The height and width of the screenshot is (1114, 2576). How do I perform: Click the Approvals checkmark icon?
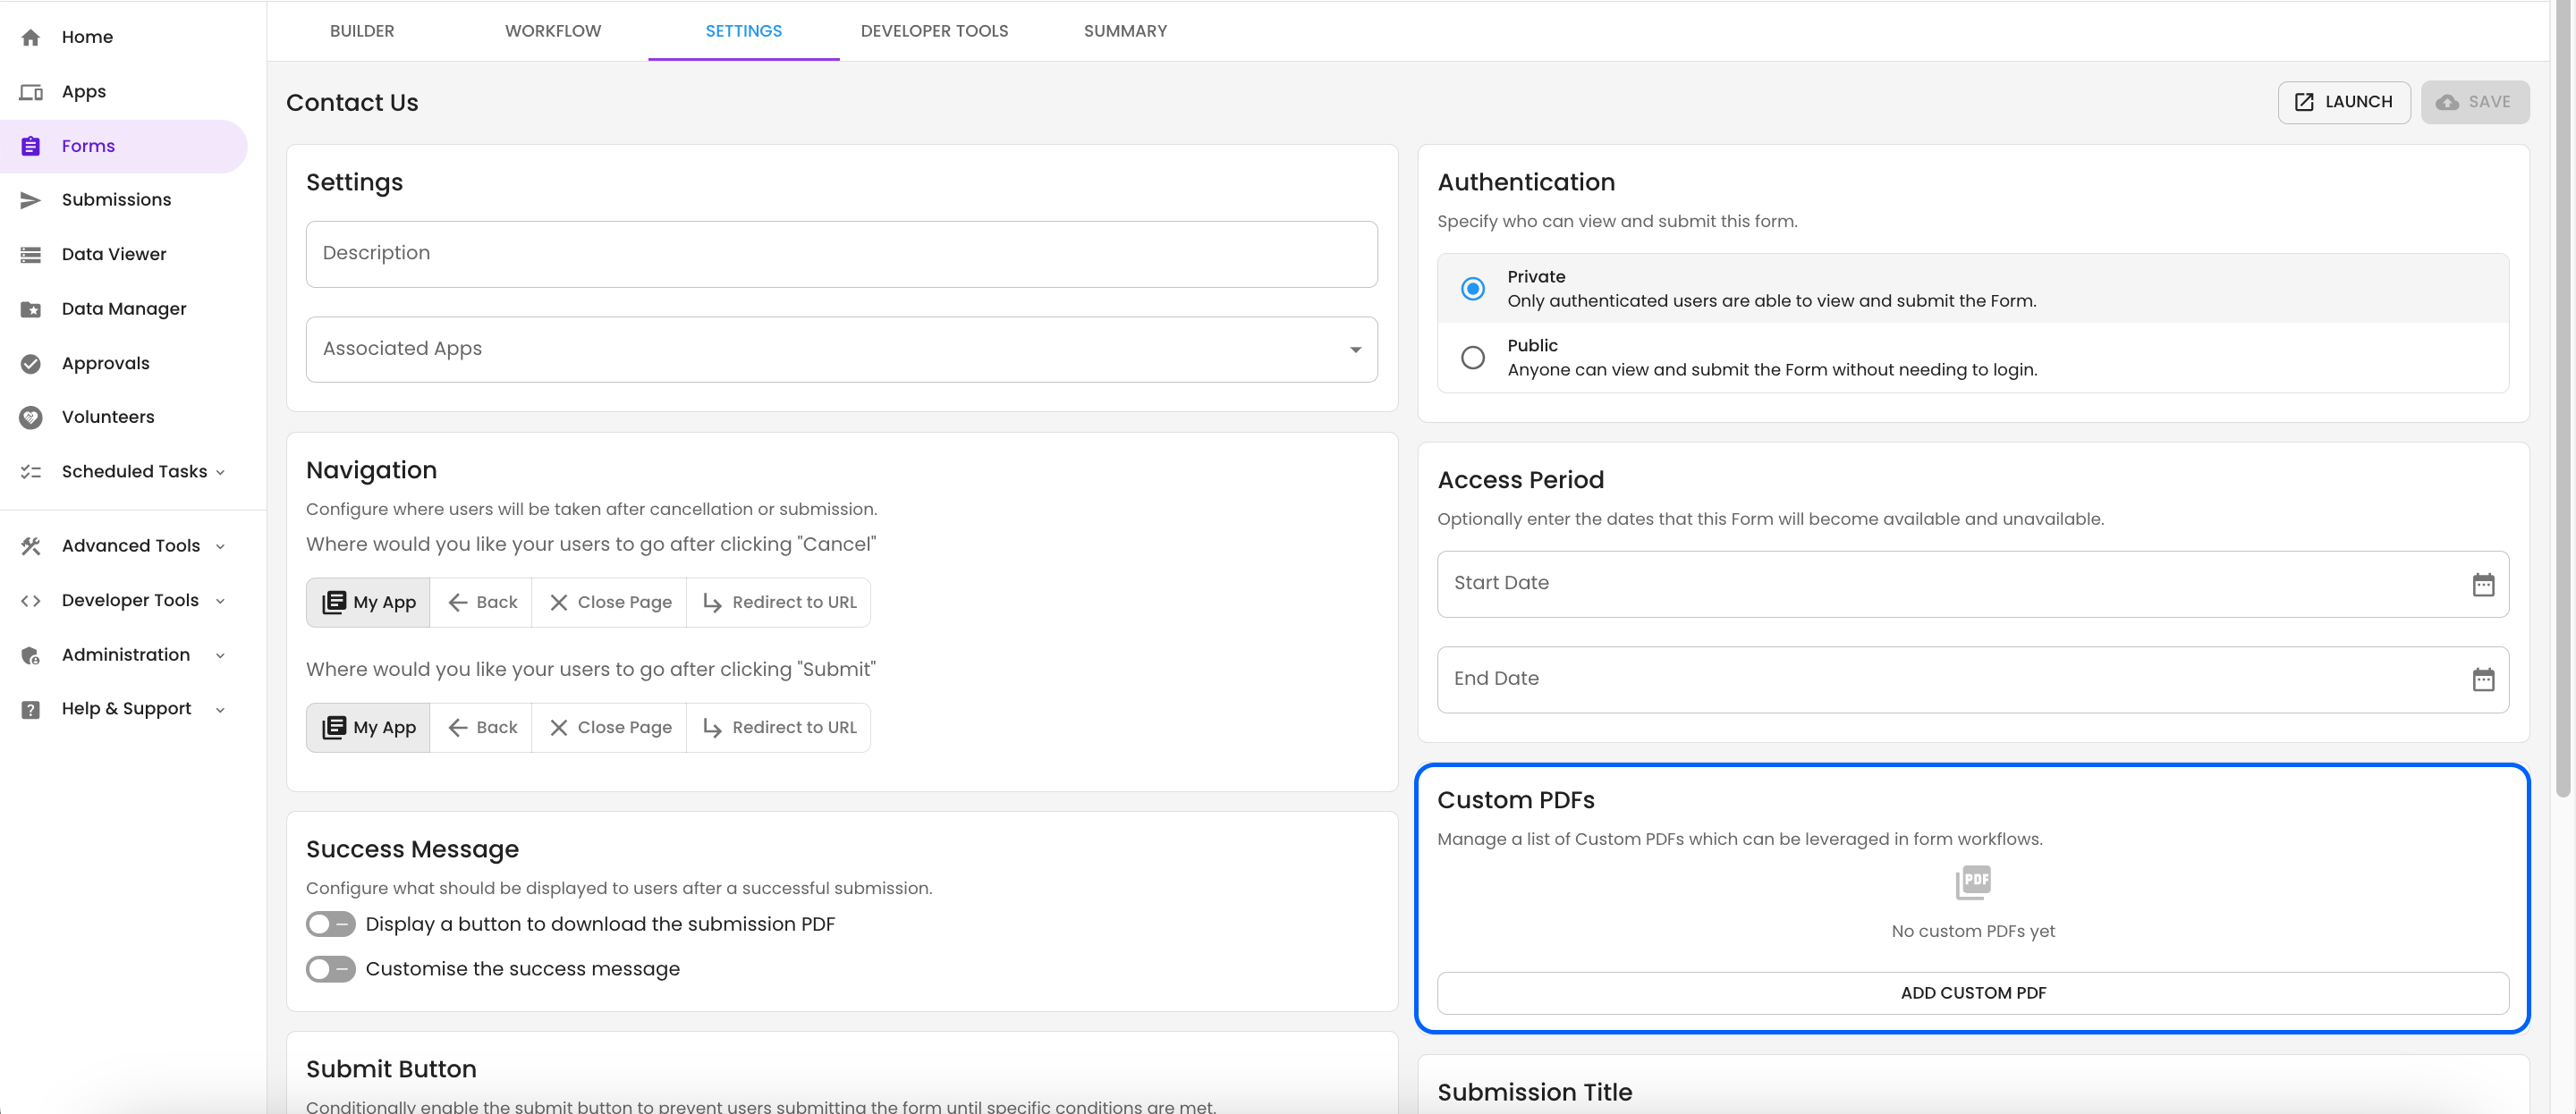tap(31, 363)
